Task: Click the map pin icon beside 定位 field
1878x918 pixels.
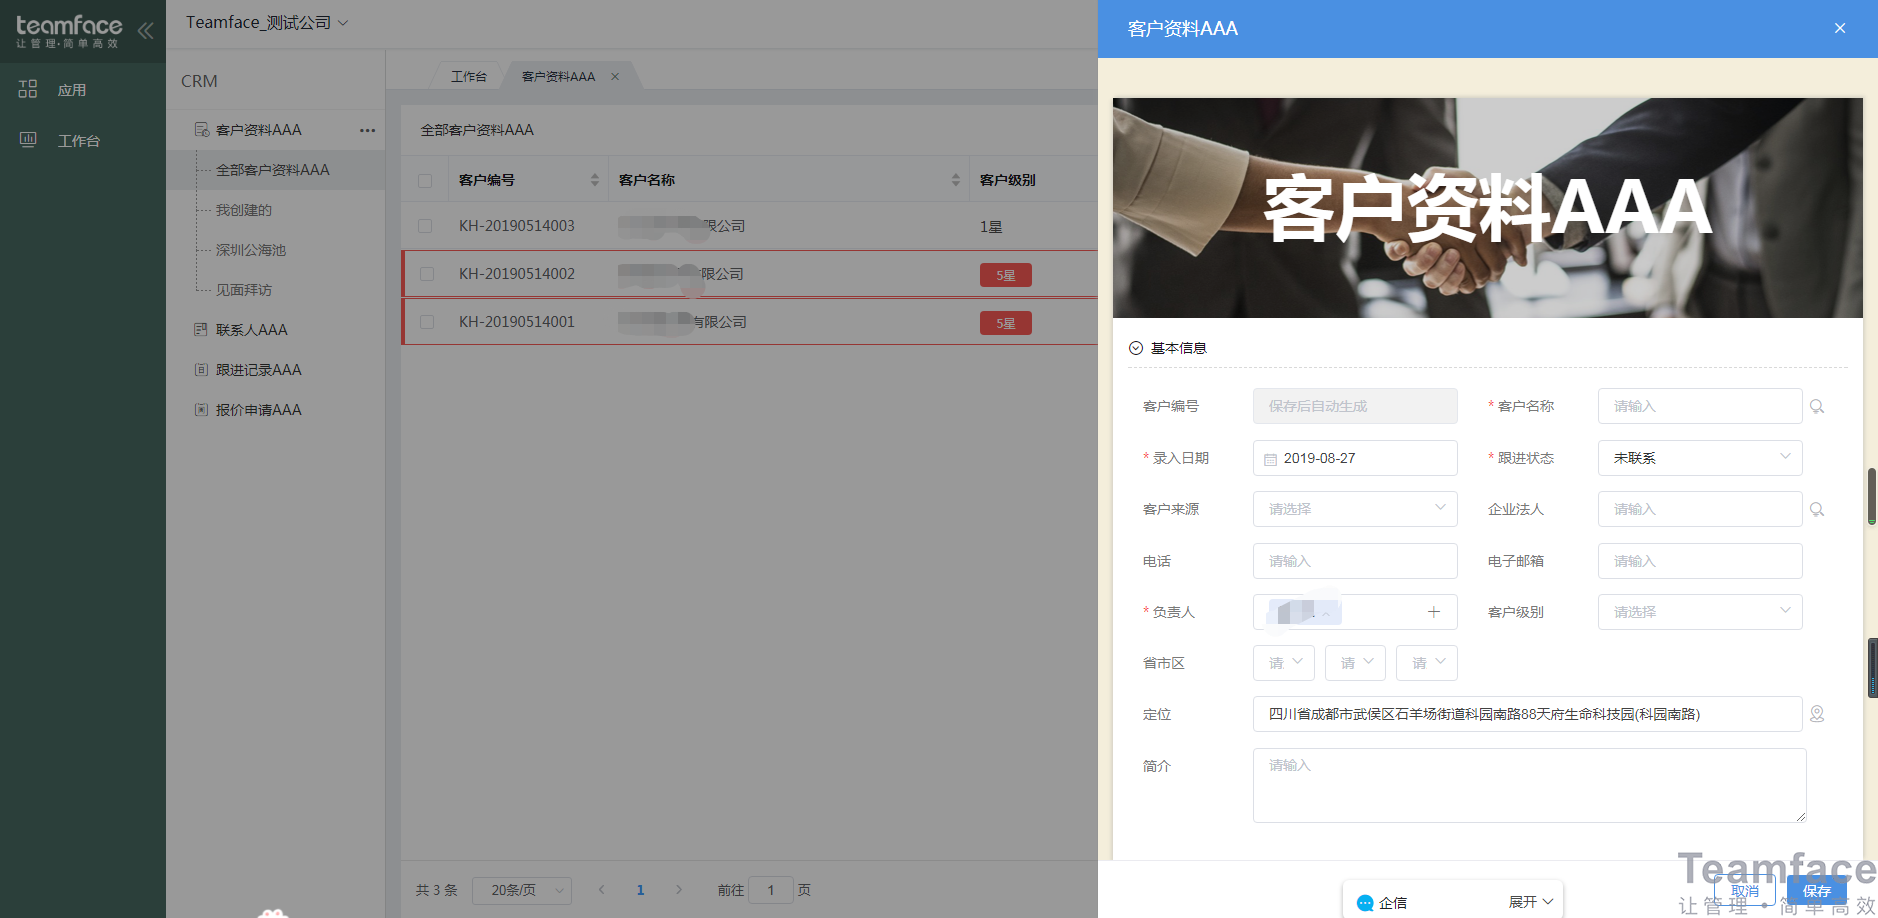Action: (1818, 714)
